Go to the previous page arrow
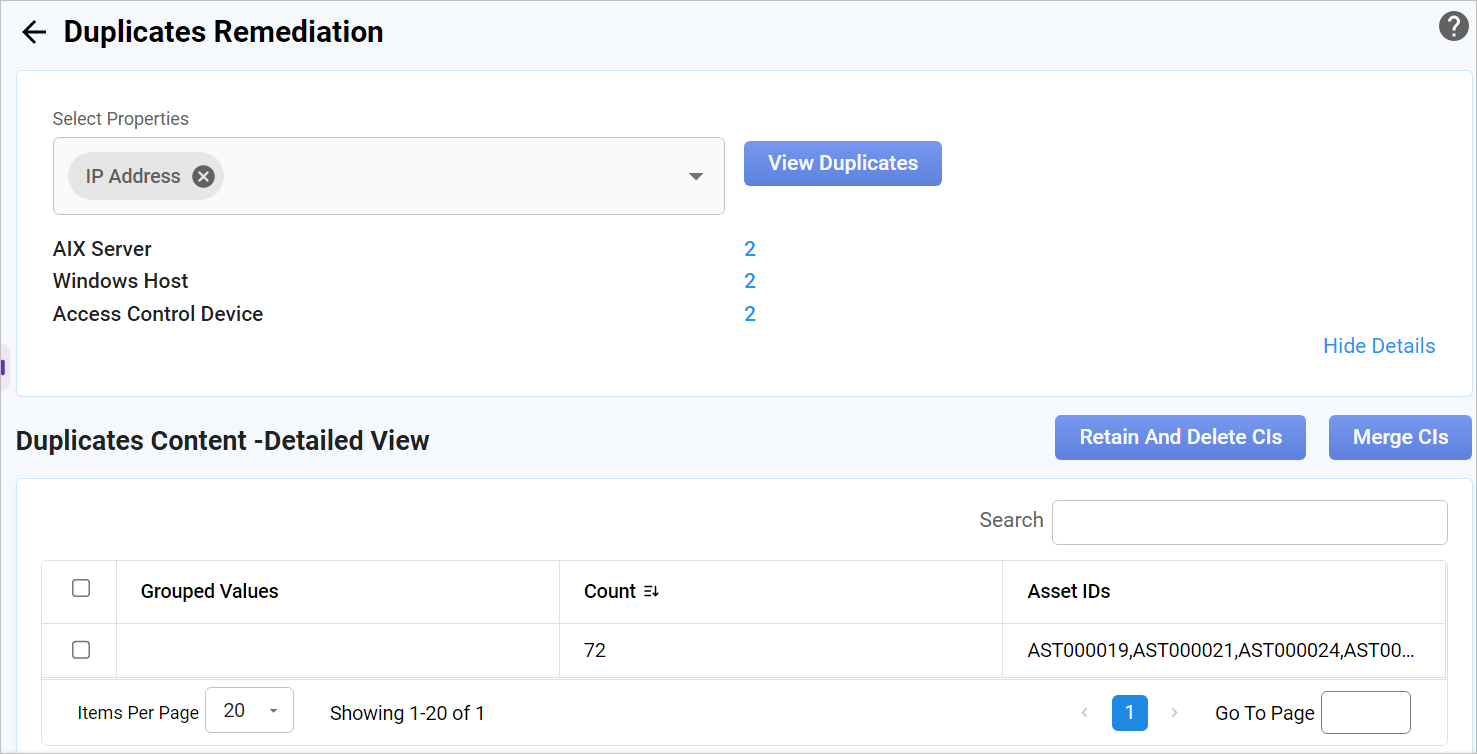Screen dimensions: 1477x754 pos(1085,713)
